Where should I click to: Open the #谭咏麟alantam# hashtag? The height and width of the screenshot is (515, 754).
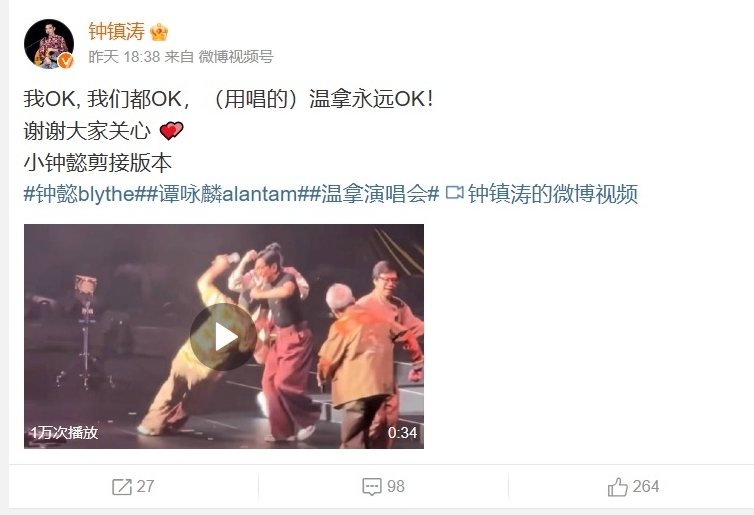[x=227, y=194]
